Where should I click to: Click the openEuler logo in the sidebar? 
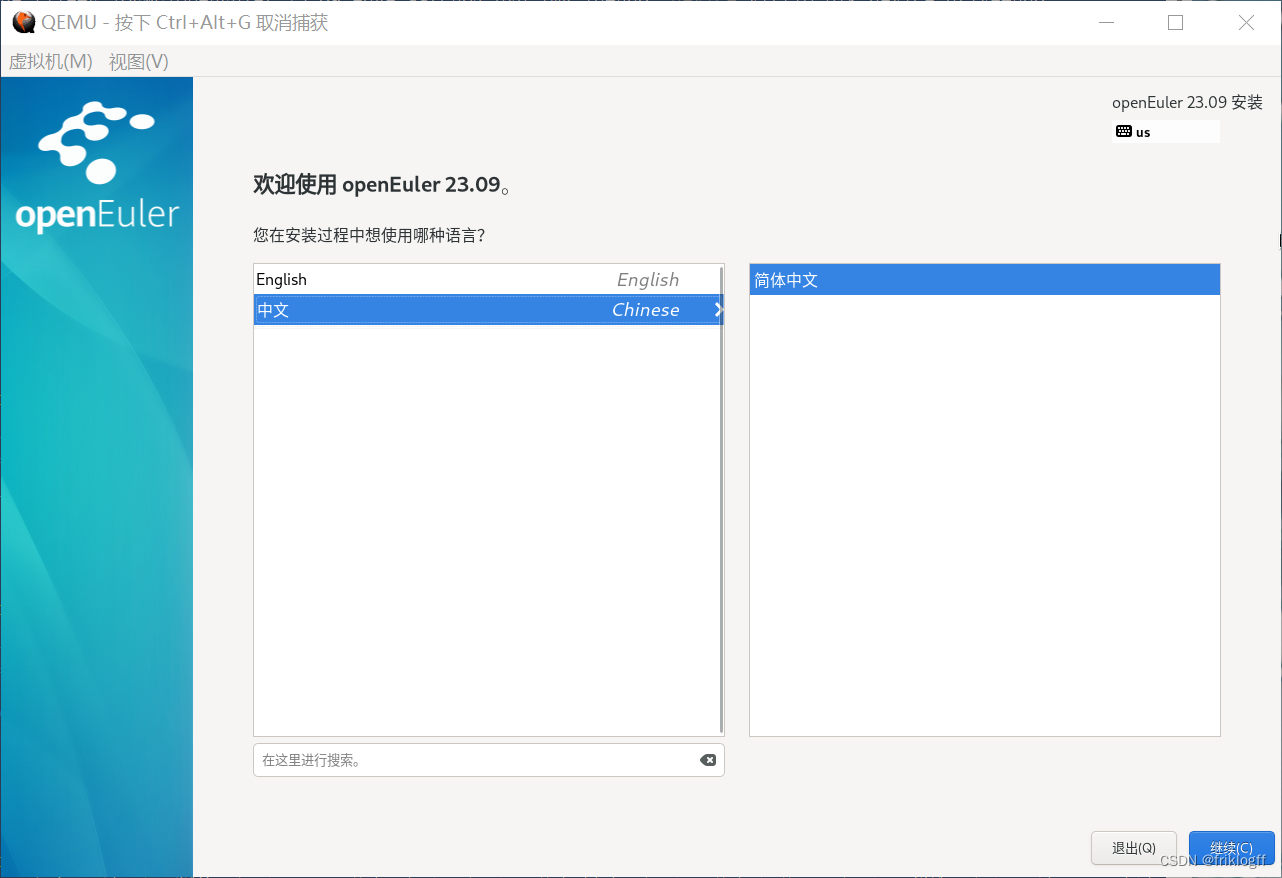(x=97, y=168)
